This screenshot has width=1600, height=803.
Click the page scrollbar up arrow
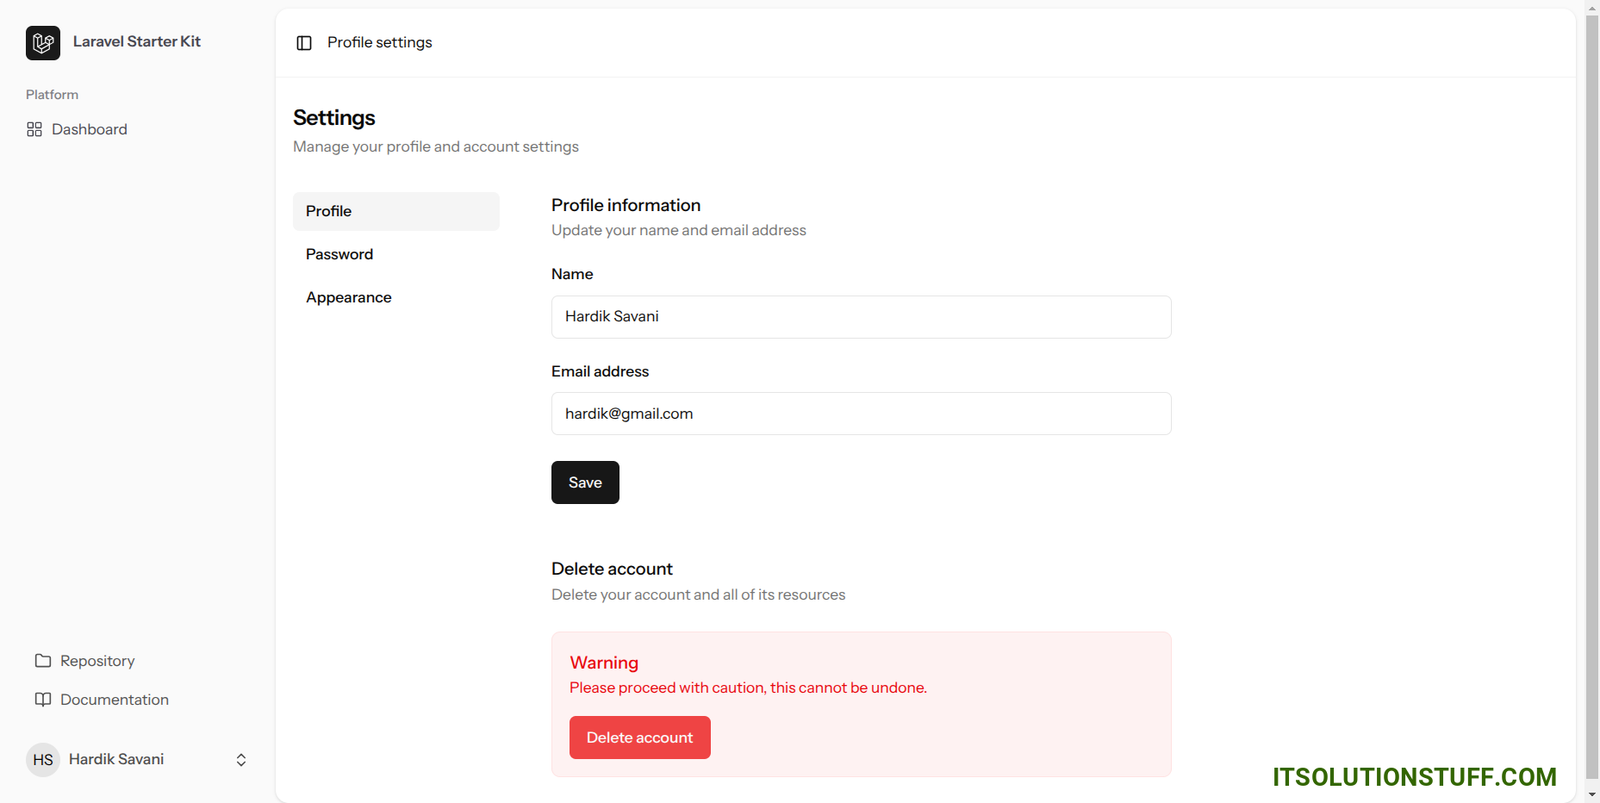(x=1592, y=8)
